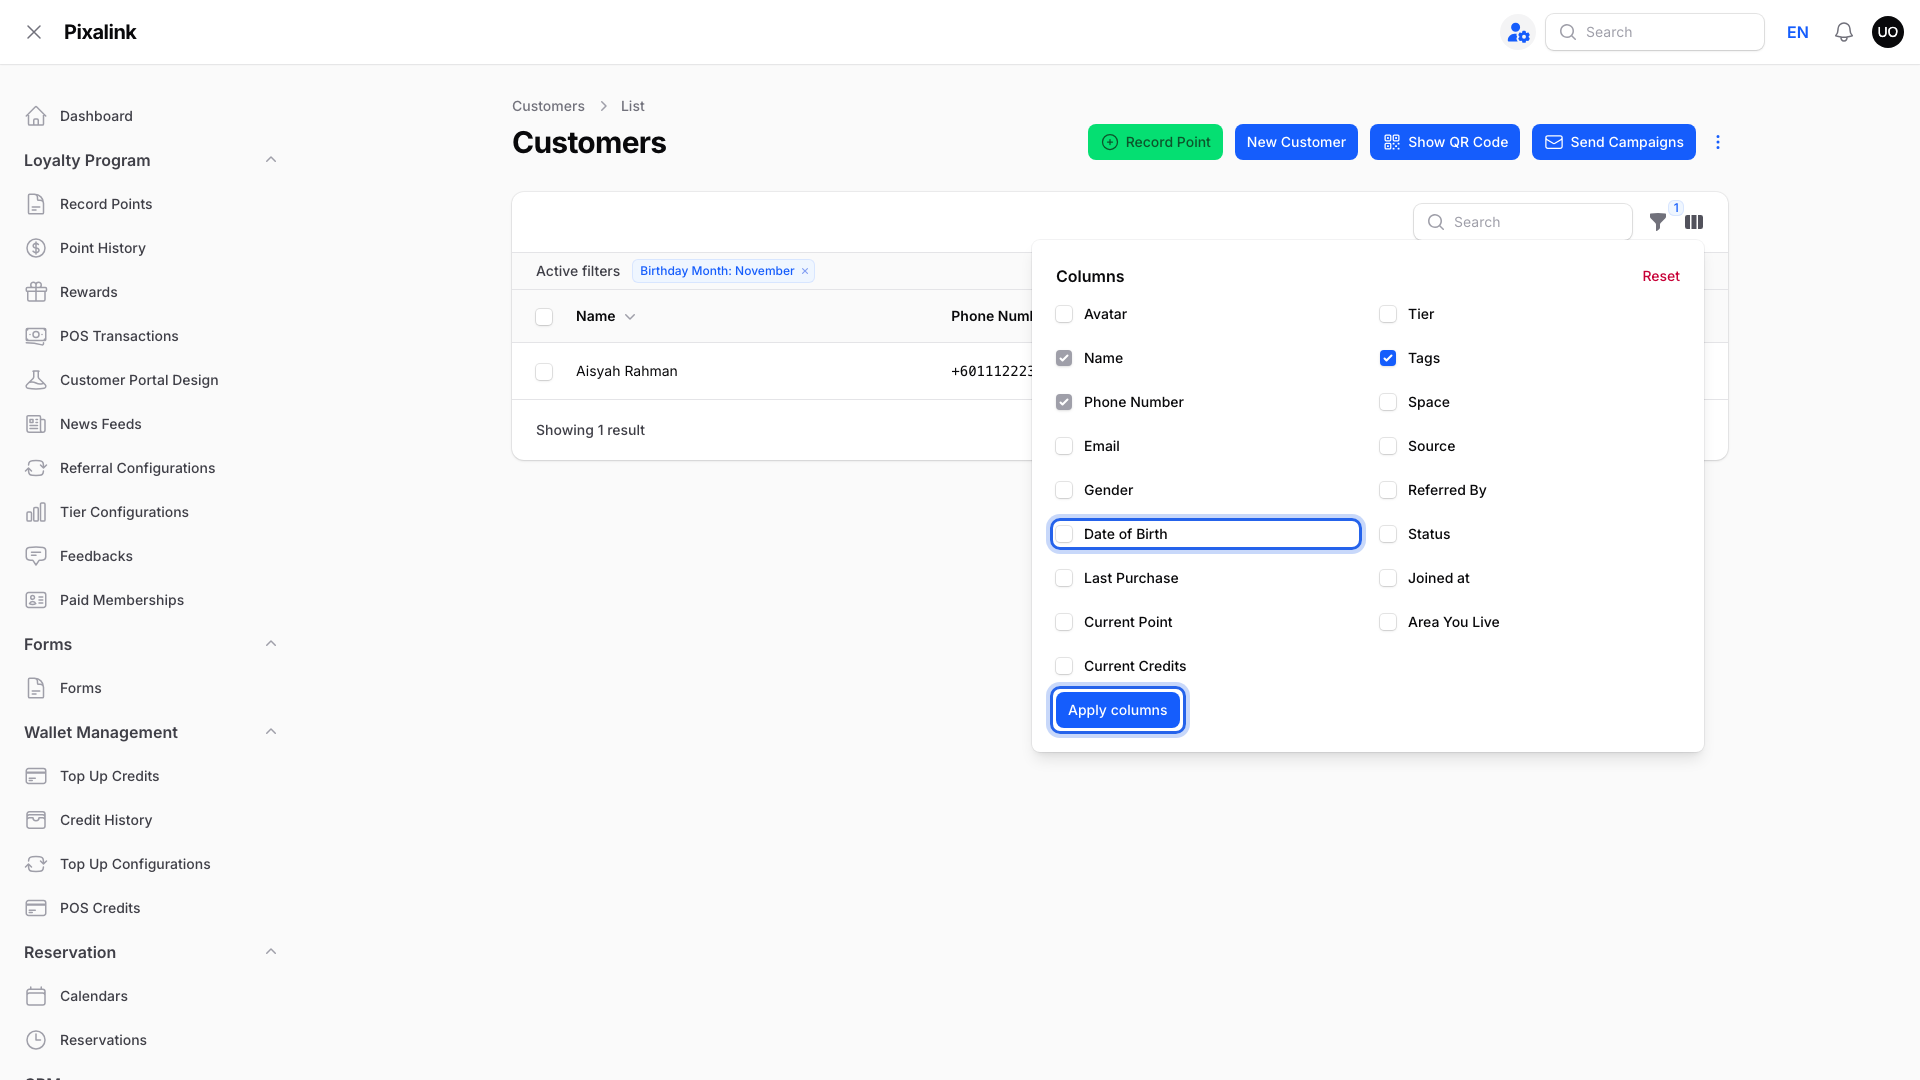1920x1080 pixels.
Task: Click the News Feeds newspaper icon
Action: [x=36, y=424]
